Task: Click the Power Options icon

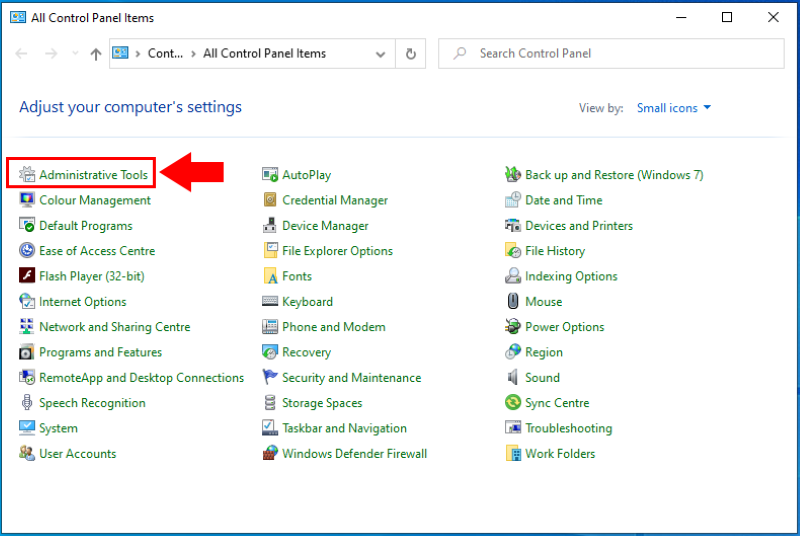Action: [x=513, y=326]
